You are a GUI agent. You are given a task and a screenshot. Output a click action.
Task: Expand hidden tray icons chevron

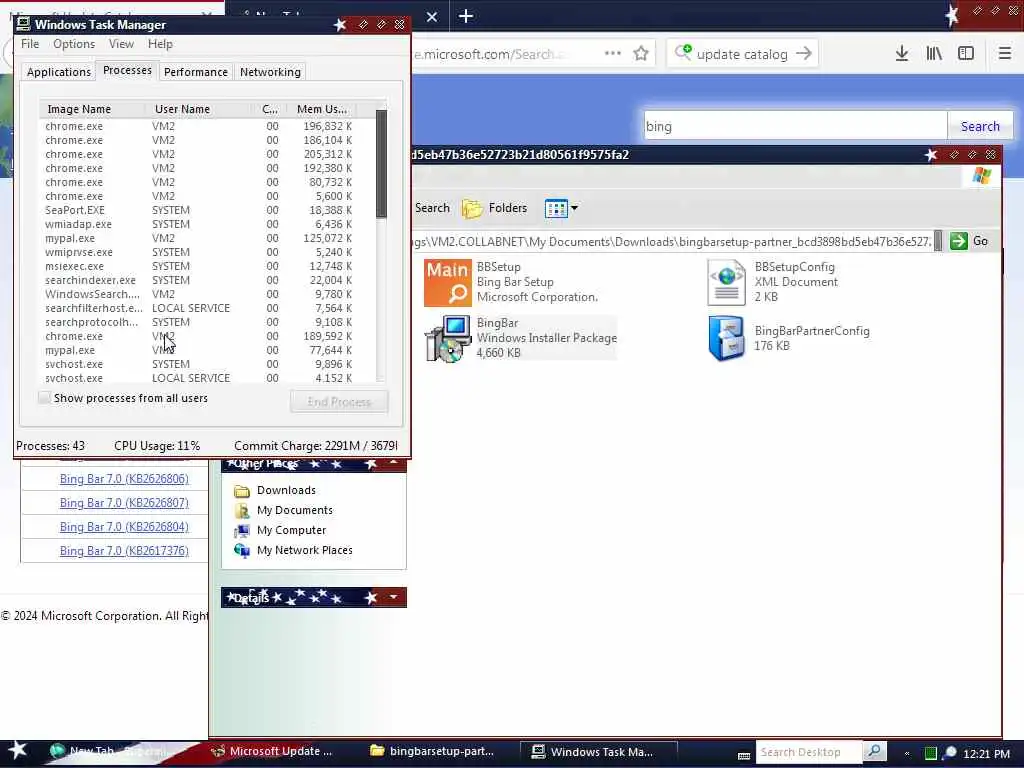point(906,754)
